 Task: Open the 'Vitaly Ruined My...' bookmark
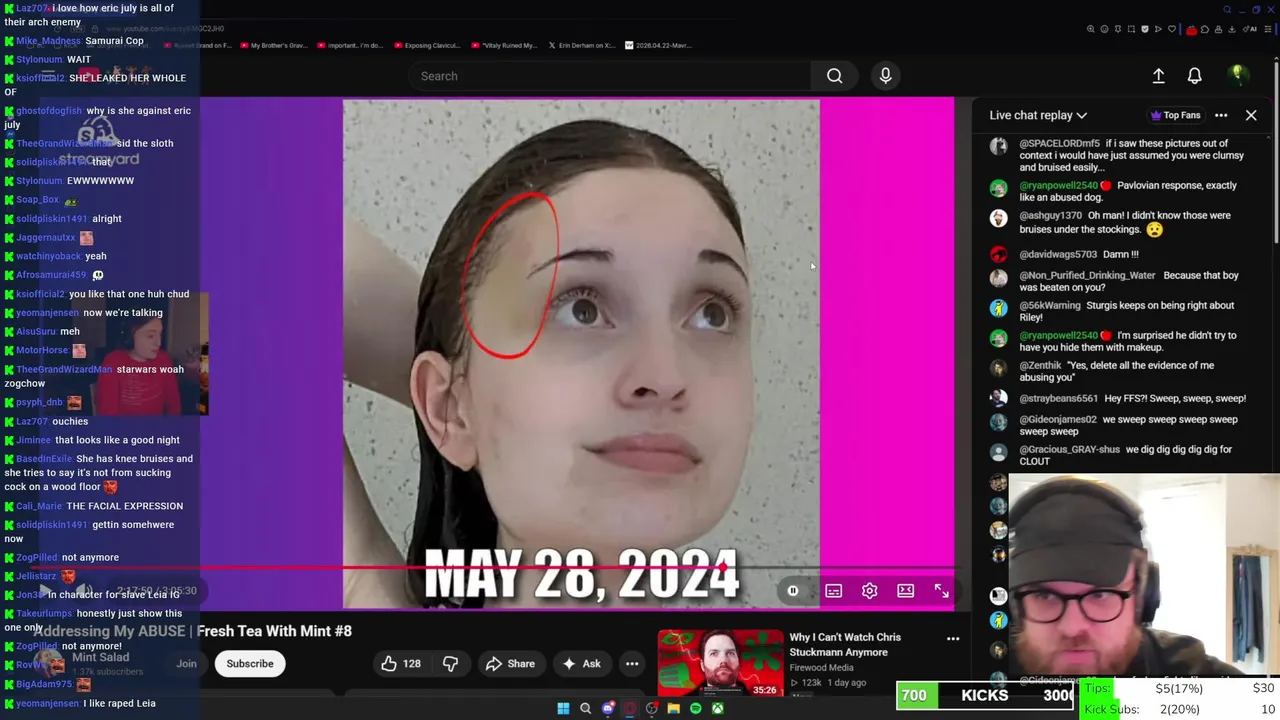503,45
